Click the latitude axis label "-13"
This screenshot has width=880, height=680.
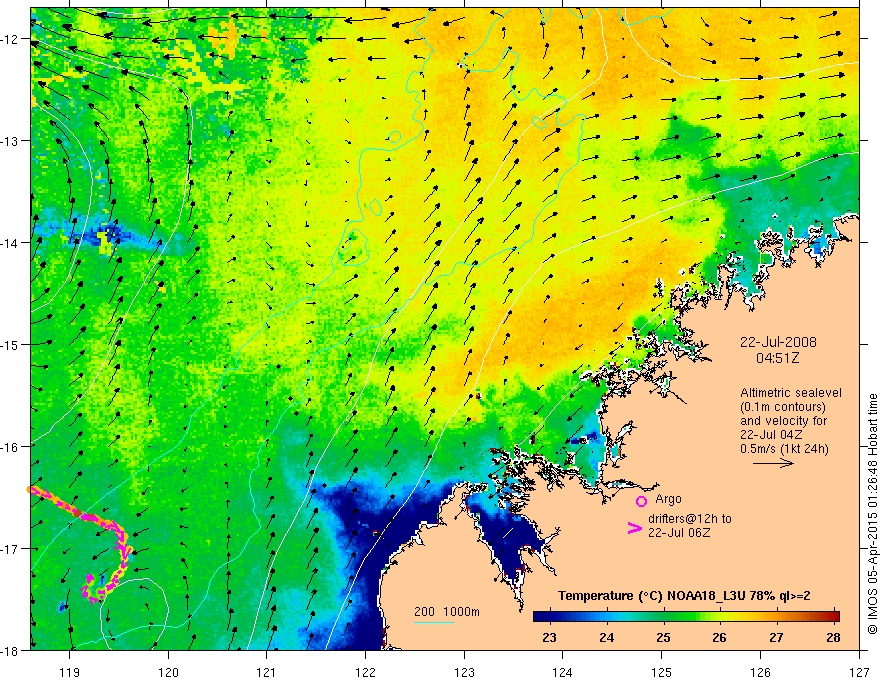[x=10, y=141]
